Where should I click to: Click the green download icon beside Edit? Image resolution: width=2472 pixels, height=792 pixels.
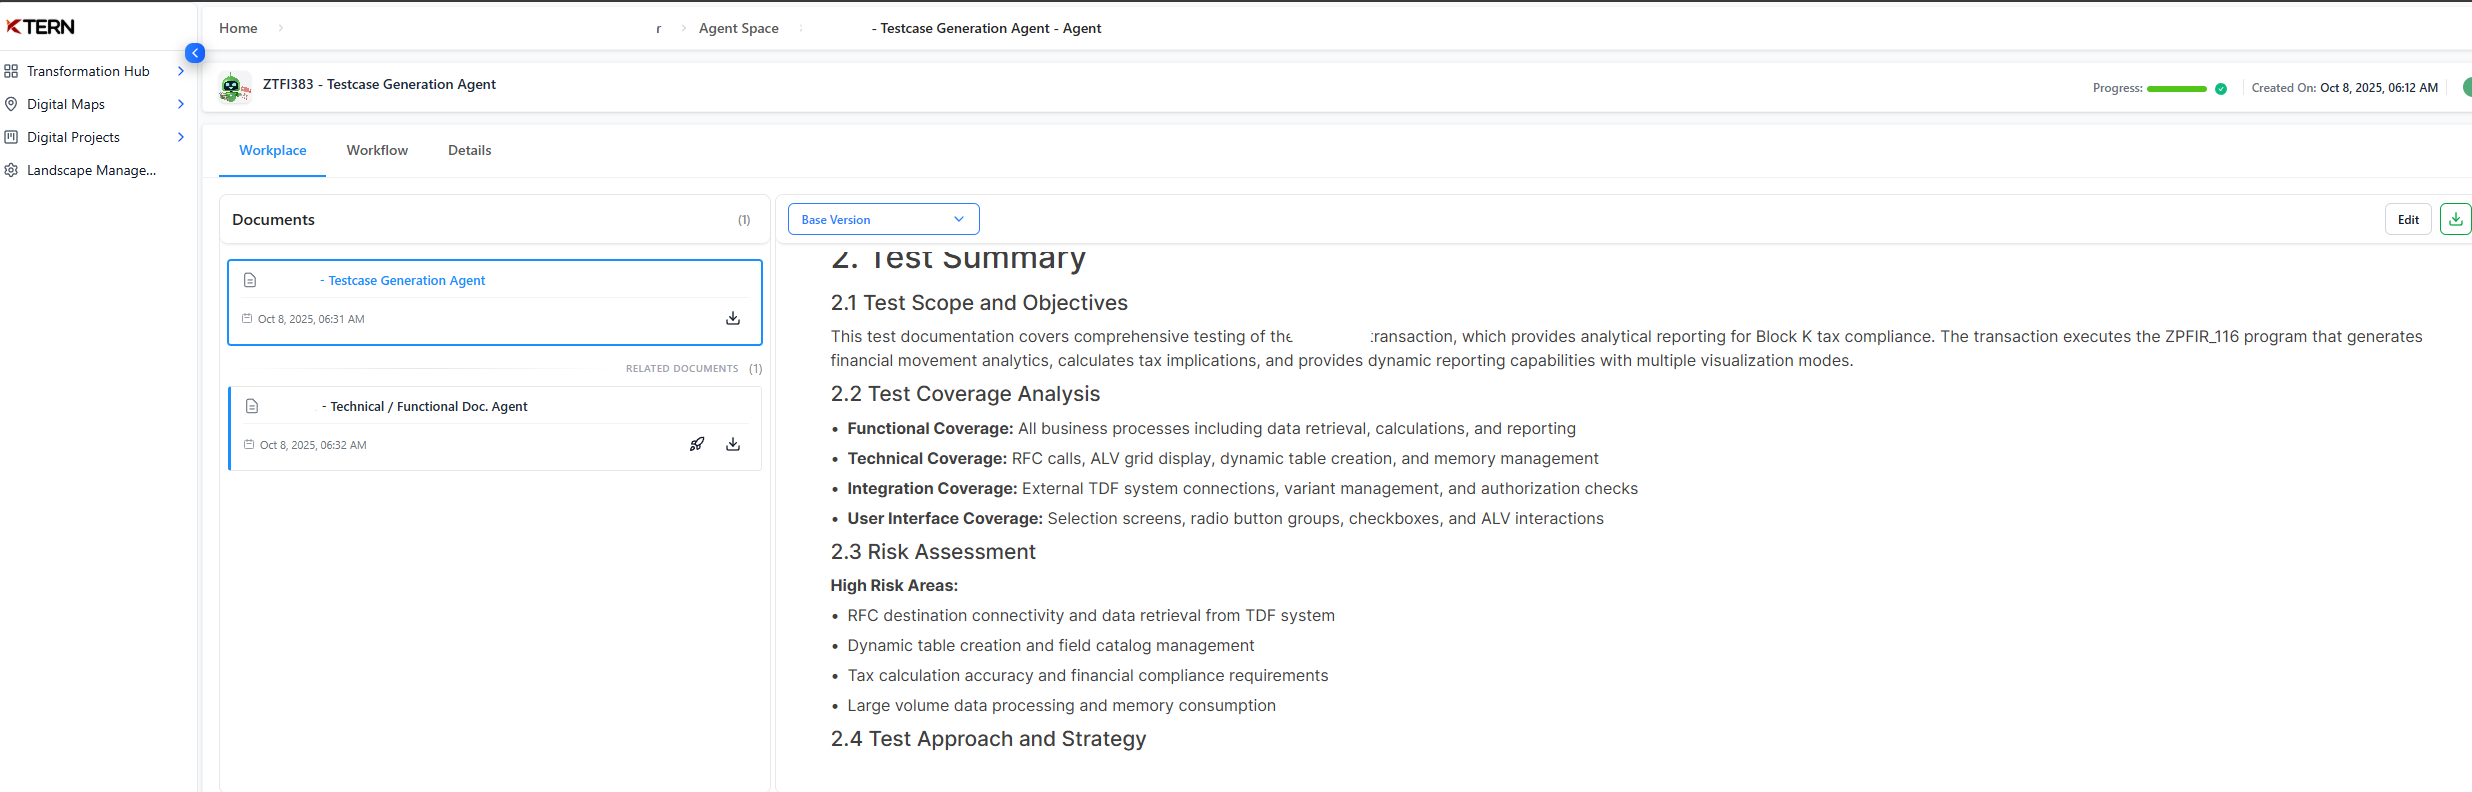click(2455, 219)
